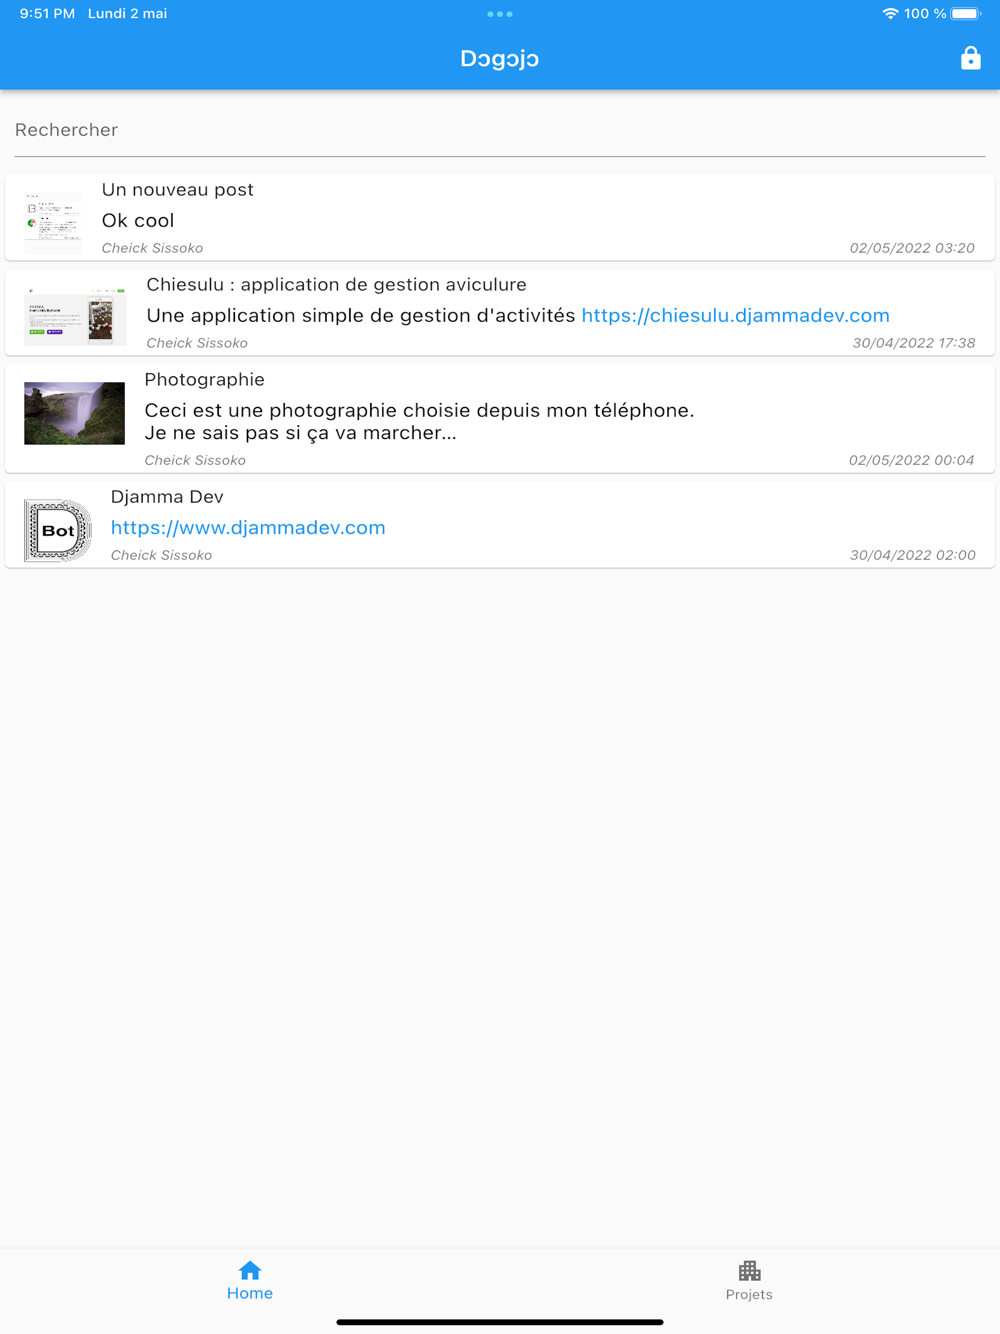Switch to the Projets tab
Image resolution: width=1000 pixels, height=1334 pixels.
pyautogui.click(x=749, y=1280)
